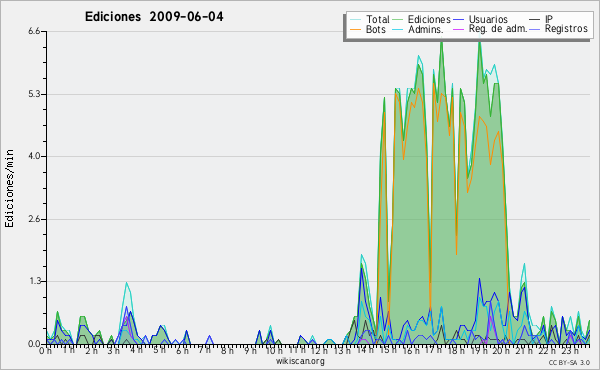Click the '5 h' x-axis label

click(159, 351)
